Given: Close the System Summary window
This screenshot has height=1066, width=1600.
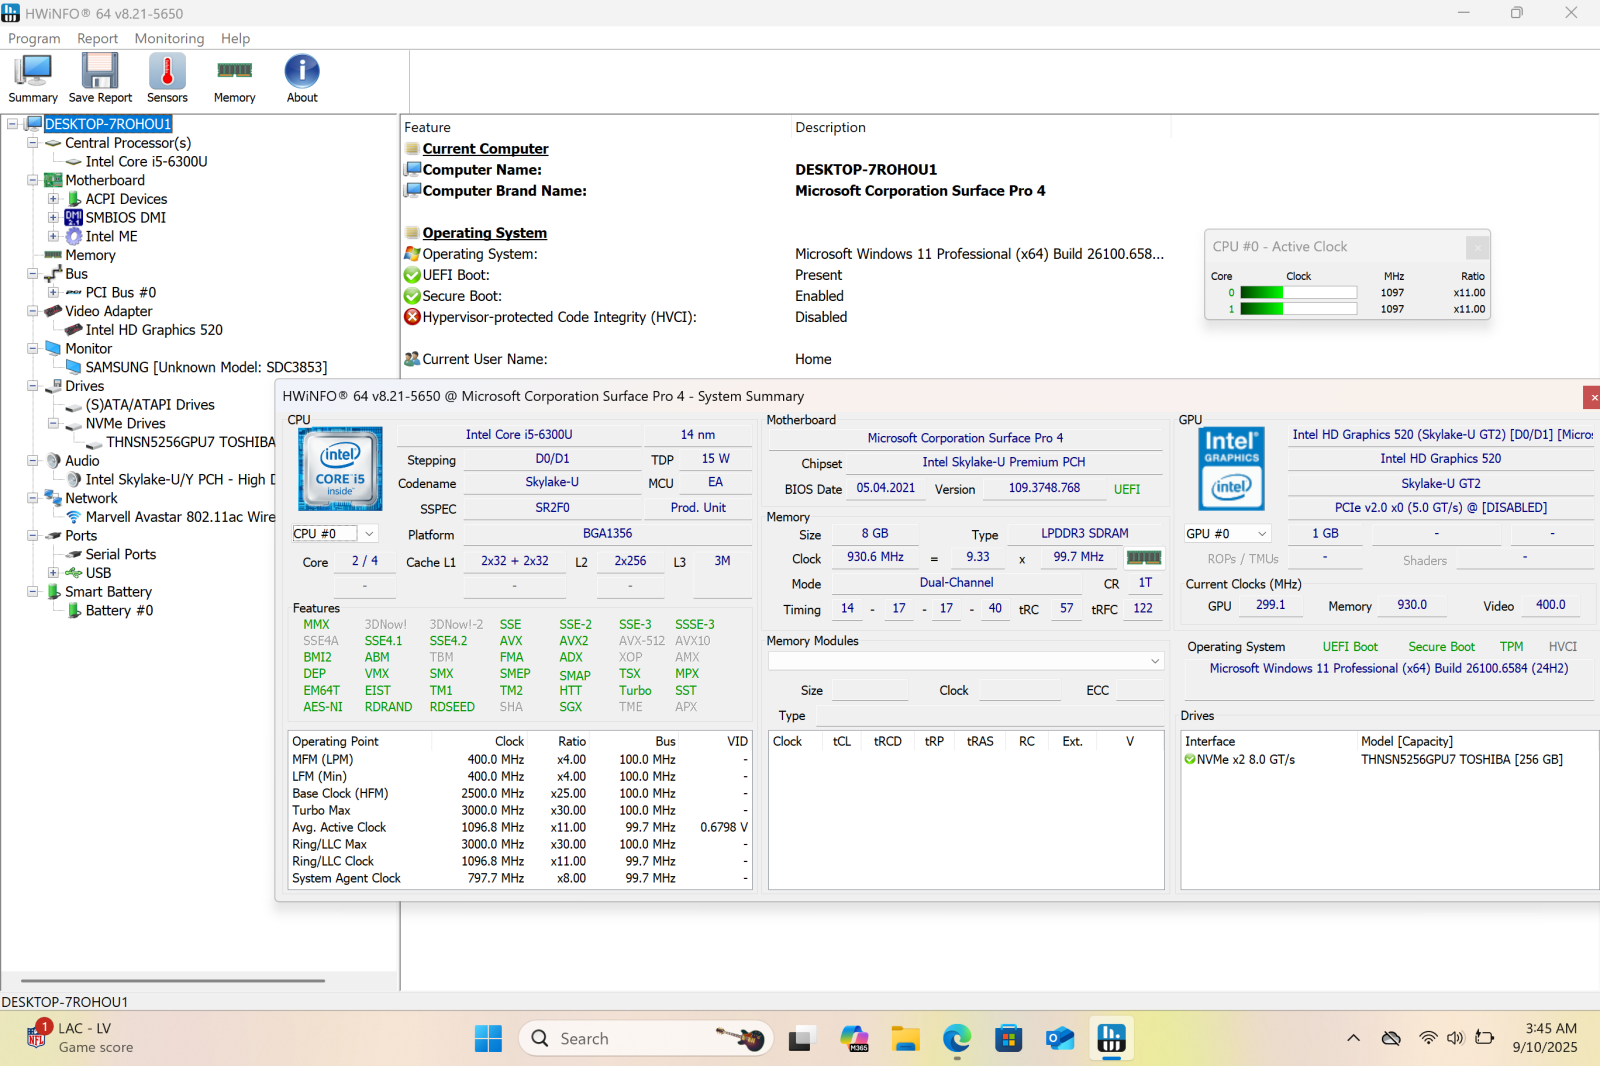Looking at the screenshot, I should (1592, 397).
